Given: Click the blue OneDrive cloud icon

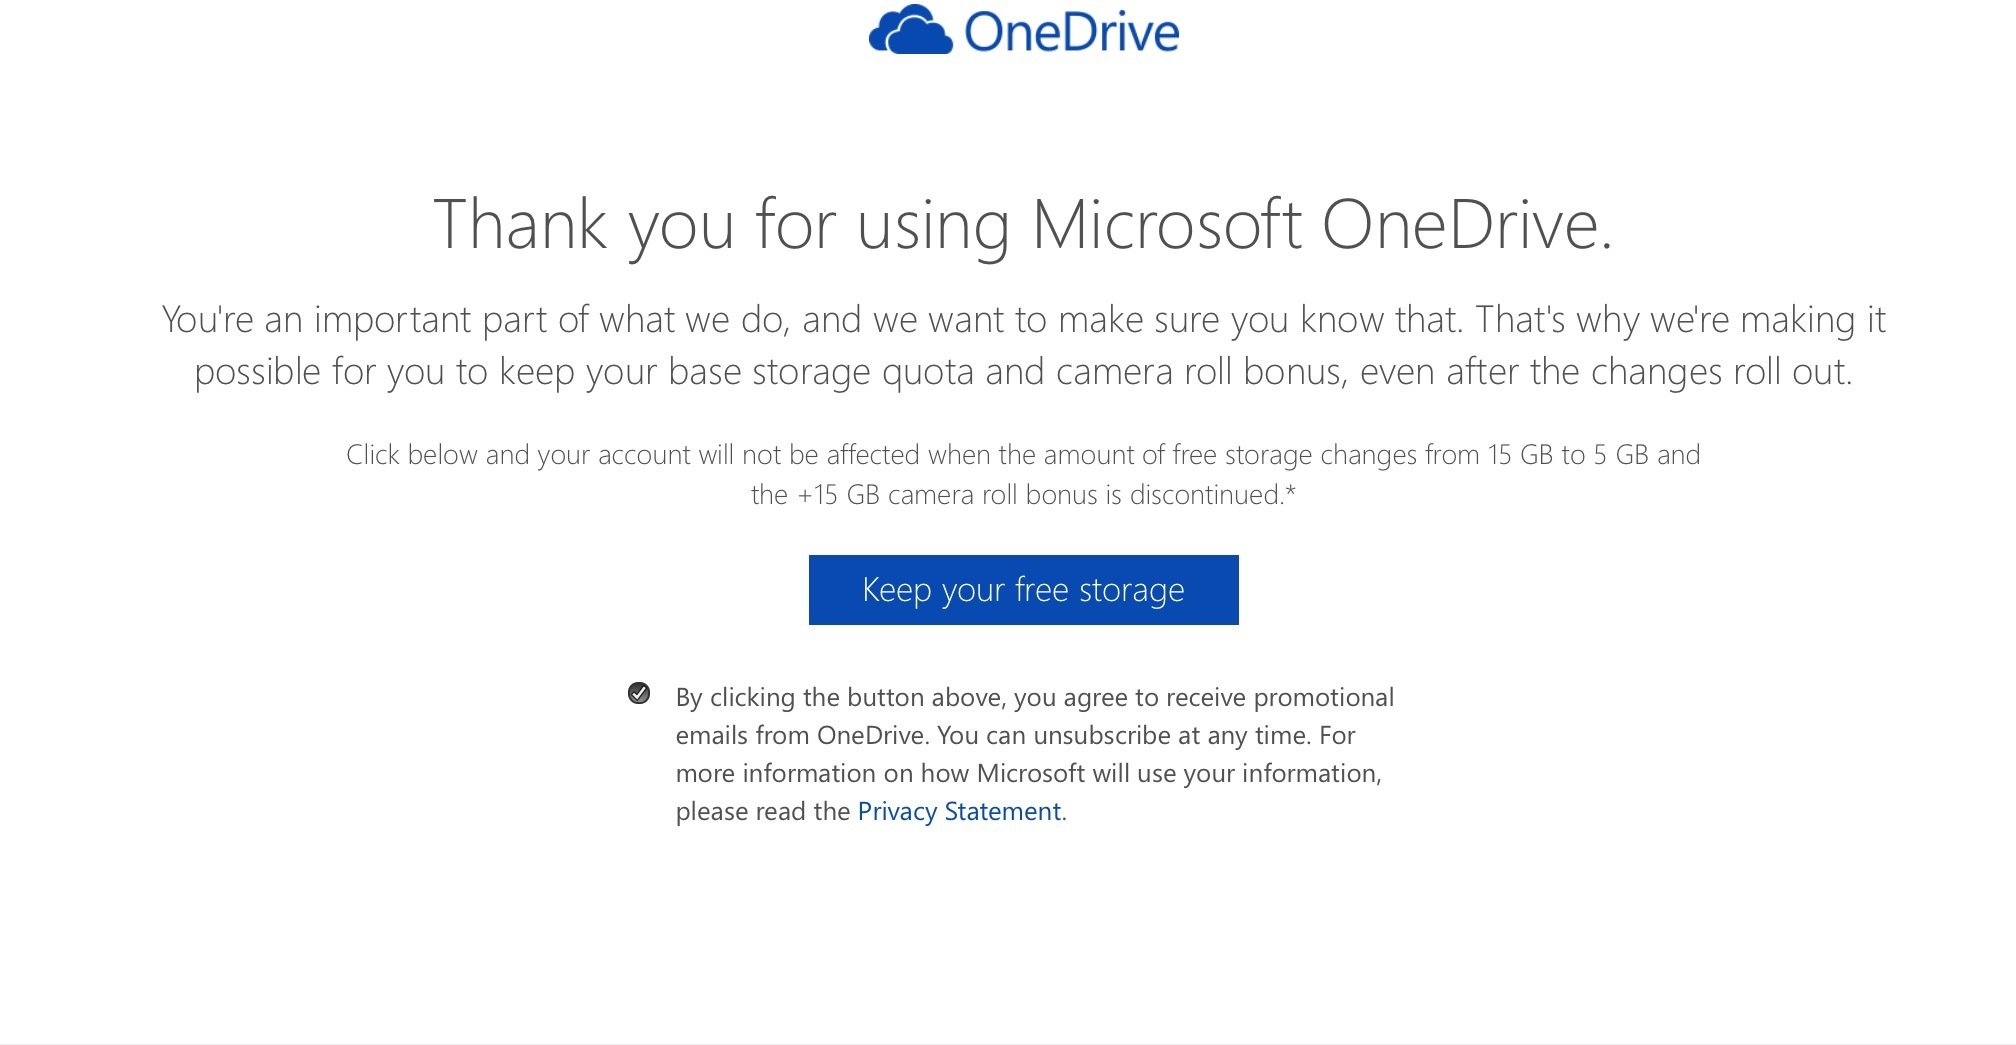Looking at the screenshot, I should (910, 31).
